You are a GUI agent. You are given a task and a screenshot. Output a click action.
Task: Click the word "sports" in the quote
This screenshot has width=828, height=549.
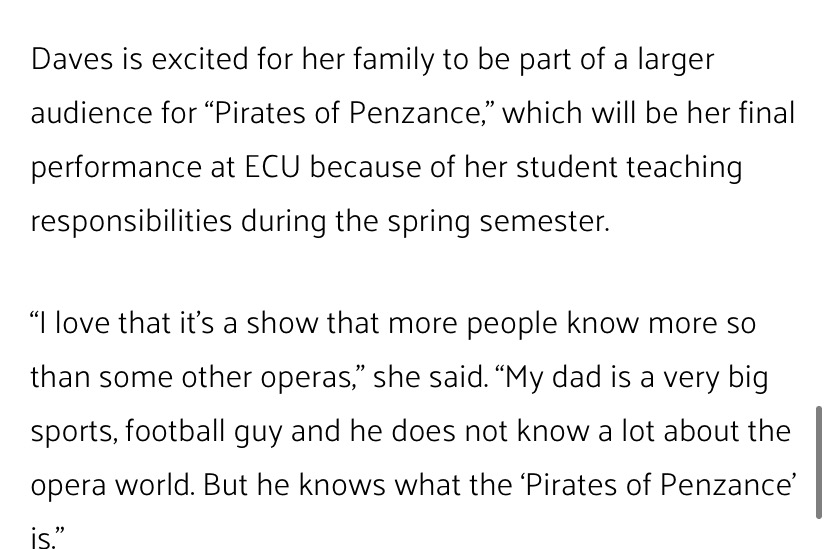tap(67, 431)
